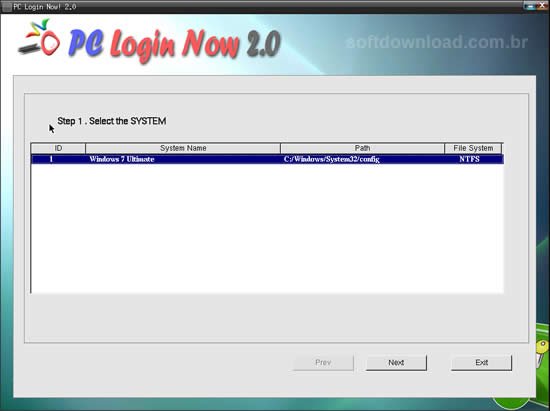
Task: Click the Exit button
Action: pos(481,362)
